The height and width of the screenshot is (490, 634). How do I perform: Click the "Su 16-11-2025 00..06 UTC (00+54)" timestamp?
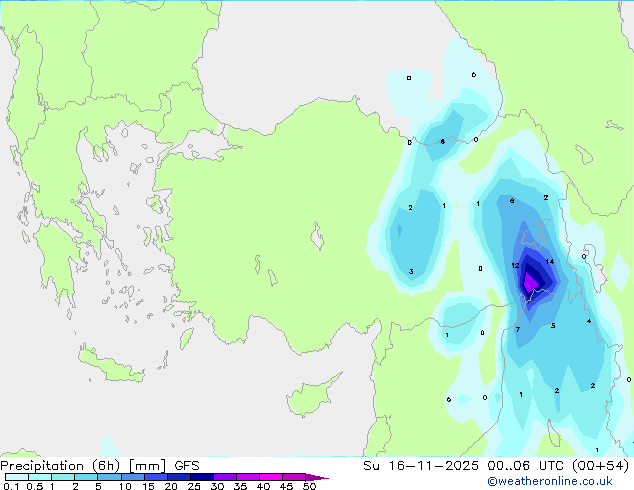tap(496, 466)
